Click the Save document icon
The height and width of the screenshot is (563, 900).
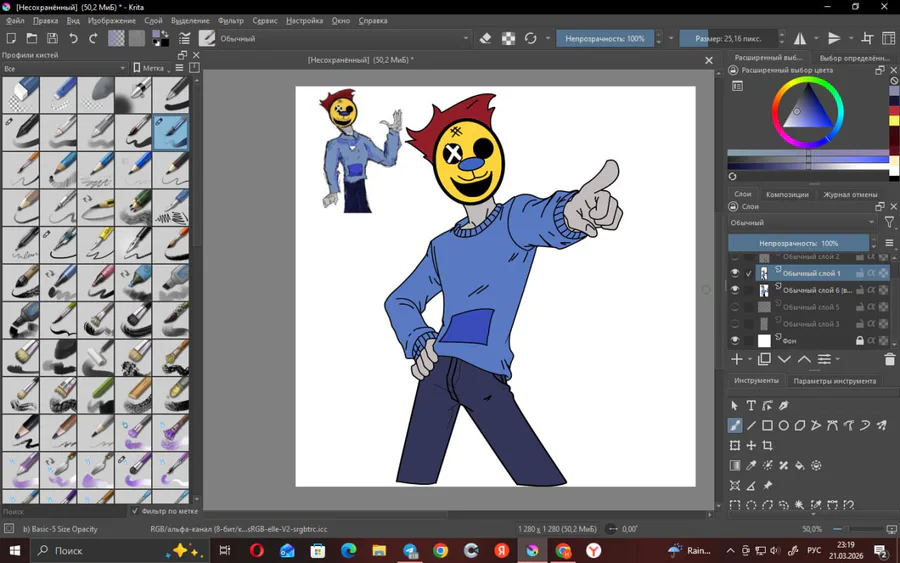pyautogui.click(x=52, y=39)
